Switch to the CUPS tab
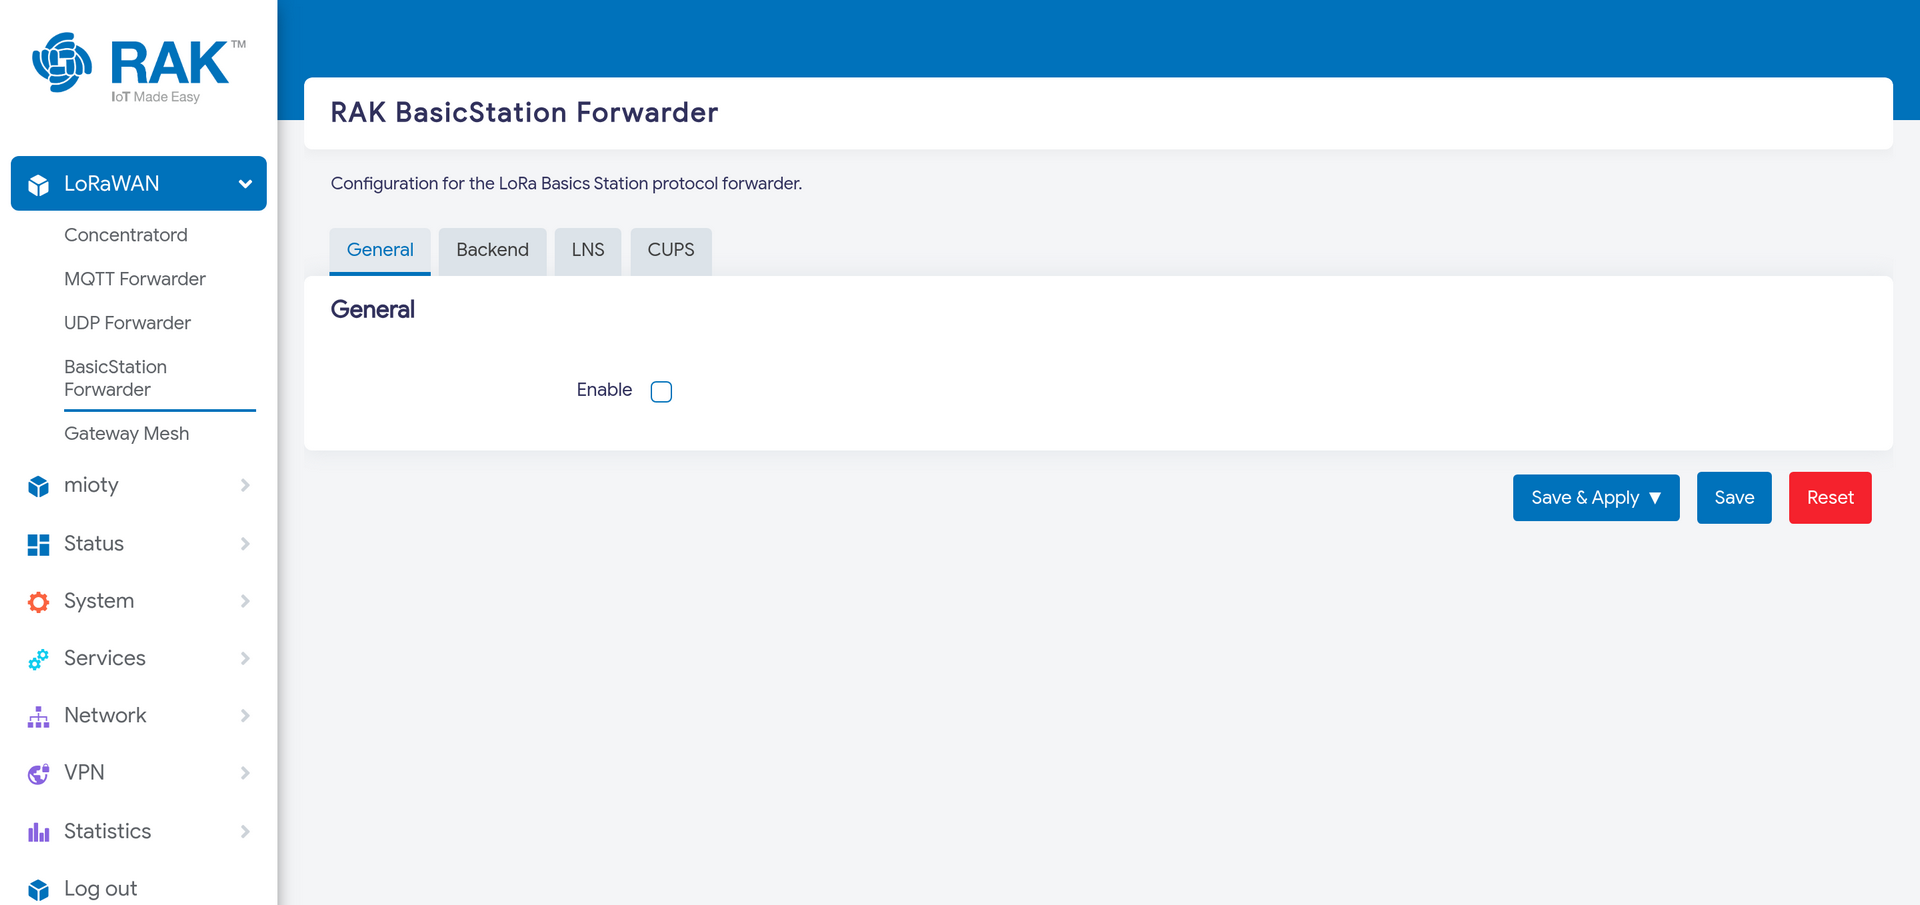This screenshot has height=905, width=1920. [671, 251]
